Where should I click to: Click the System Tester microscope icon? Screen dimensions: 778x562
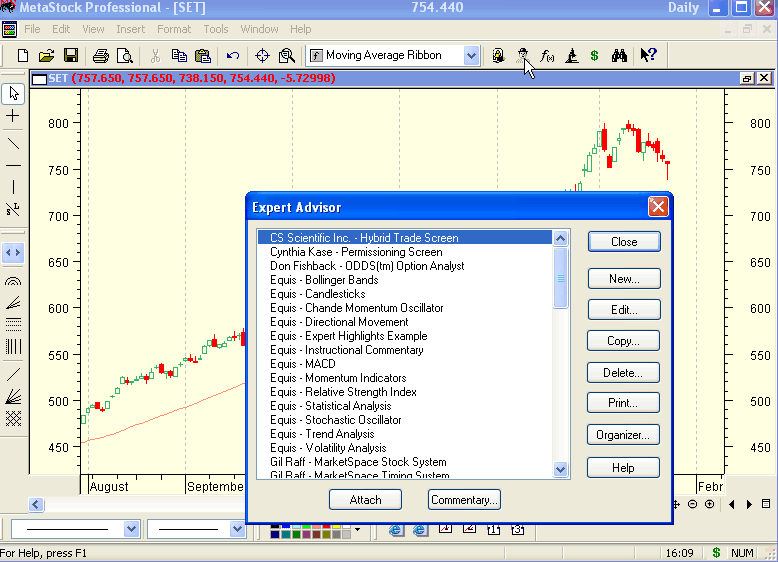(572, 56)
